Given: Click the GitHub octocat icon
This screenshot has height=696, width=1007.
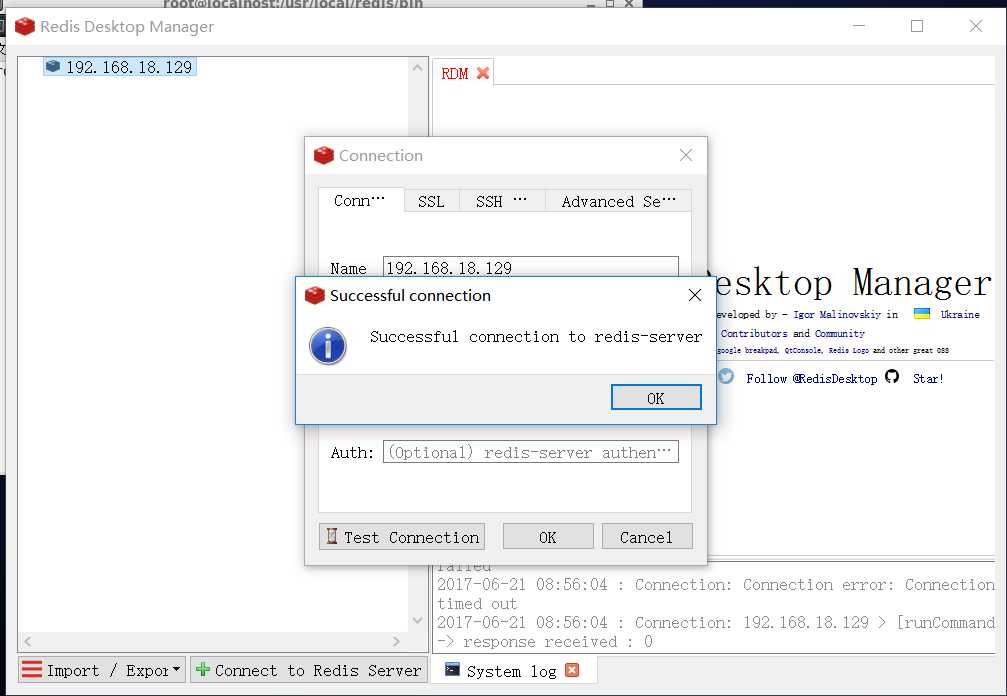Looking at the screenshot, I should [892, 376].
